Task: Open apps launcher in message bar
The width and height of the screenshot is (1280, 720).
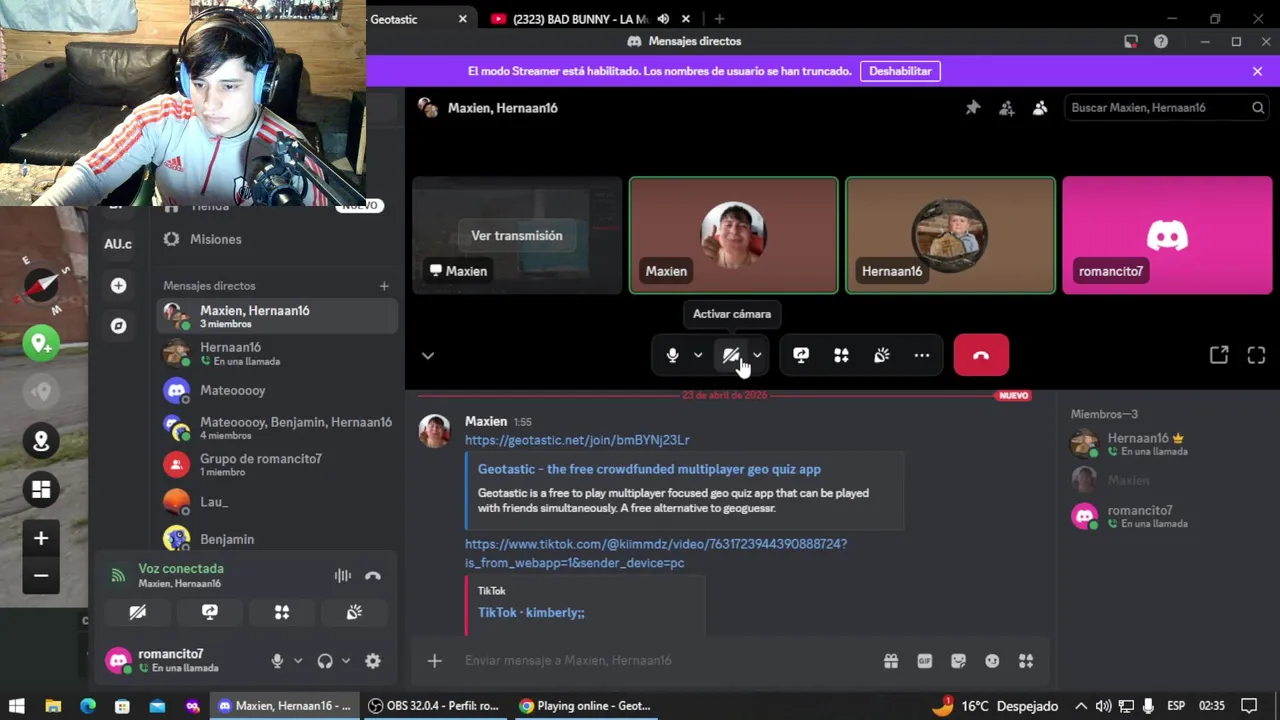Action: (1026, 661)
